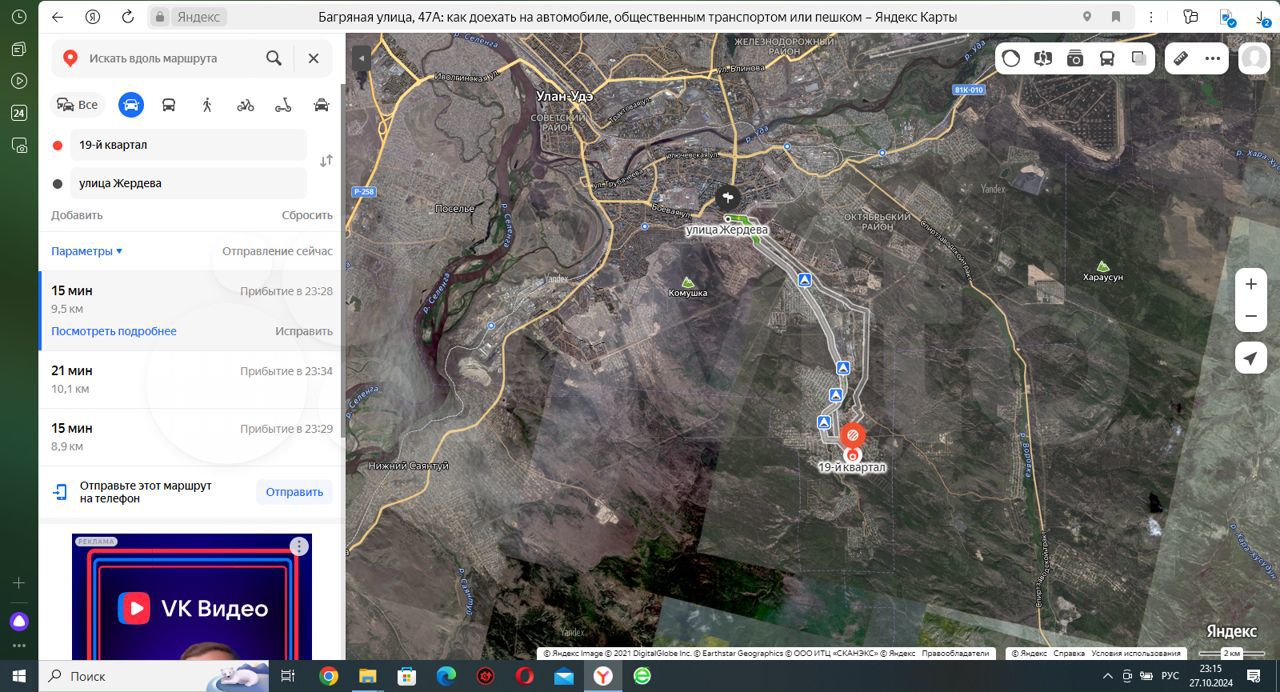The image size is (1280, 692).
Task: Open the tabs icon in the browser sidebar
Action: pos(19,49)
